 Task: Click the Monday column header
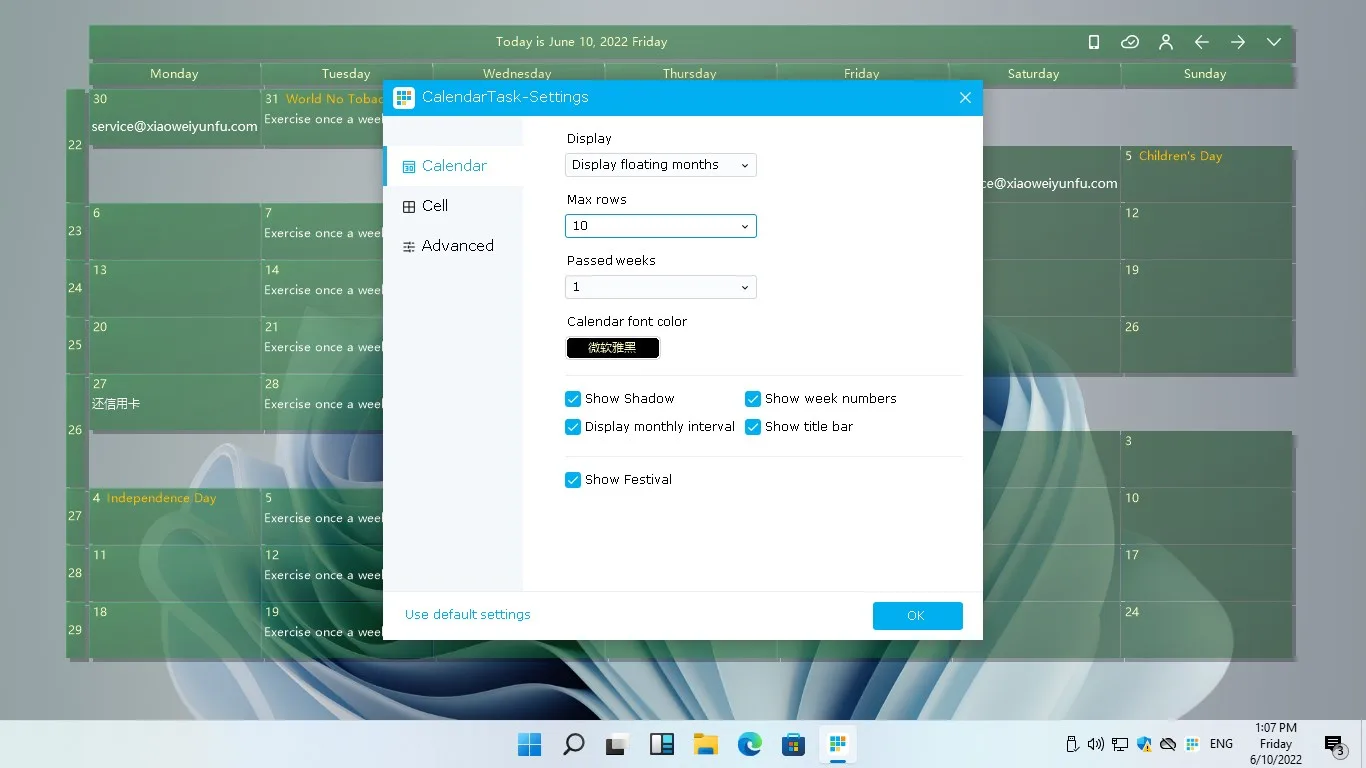[174, 74]
